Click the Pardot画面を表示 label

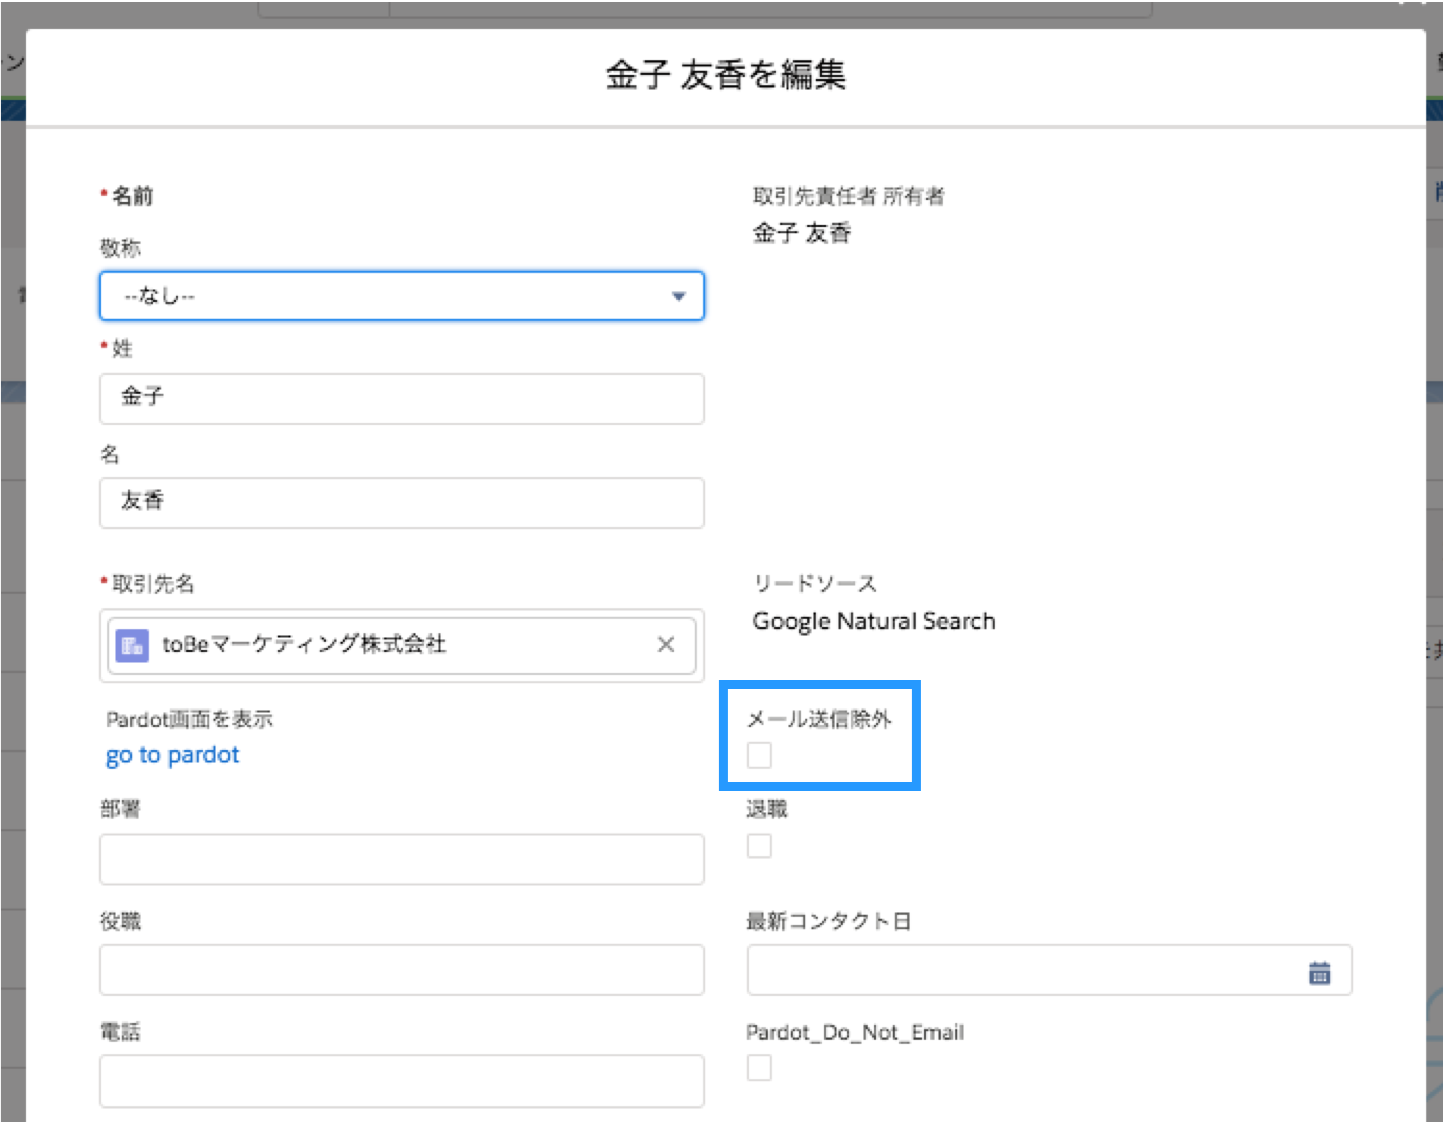(x=189, y=719)
